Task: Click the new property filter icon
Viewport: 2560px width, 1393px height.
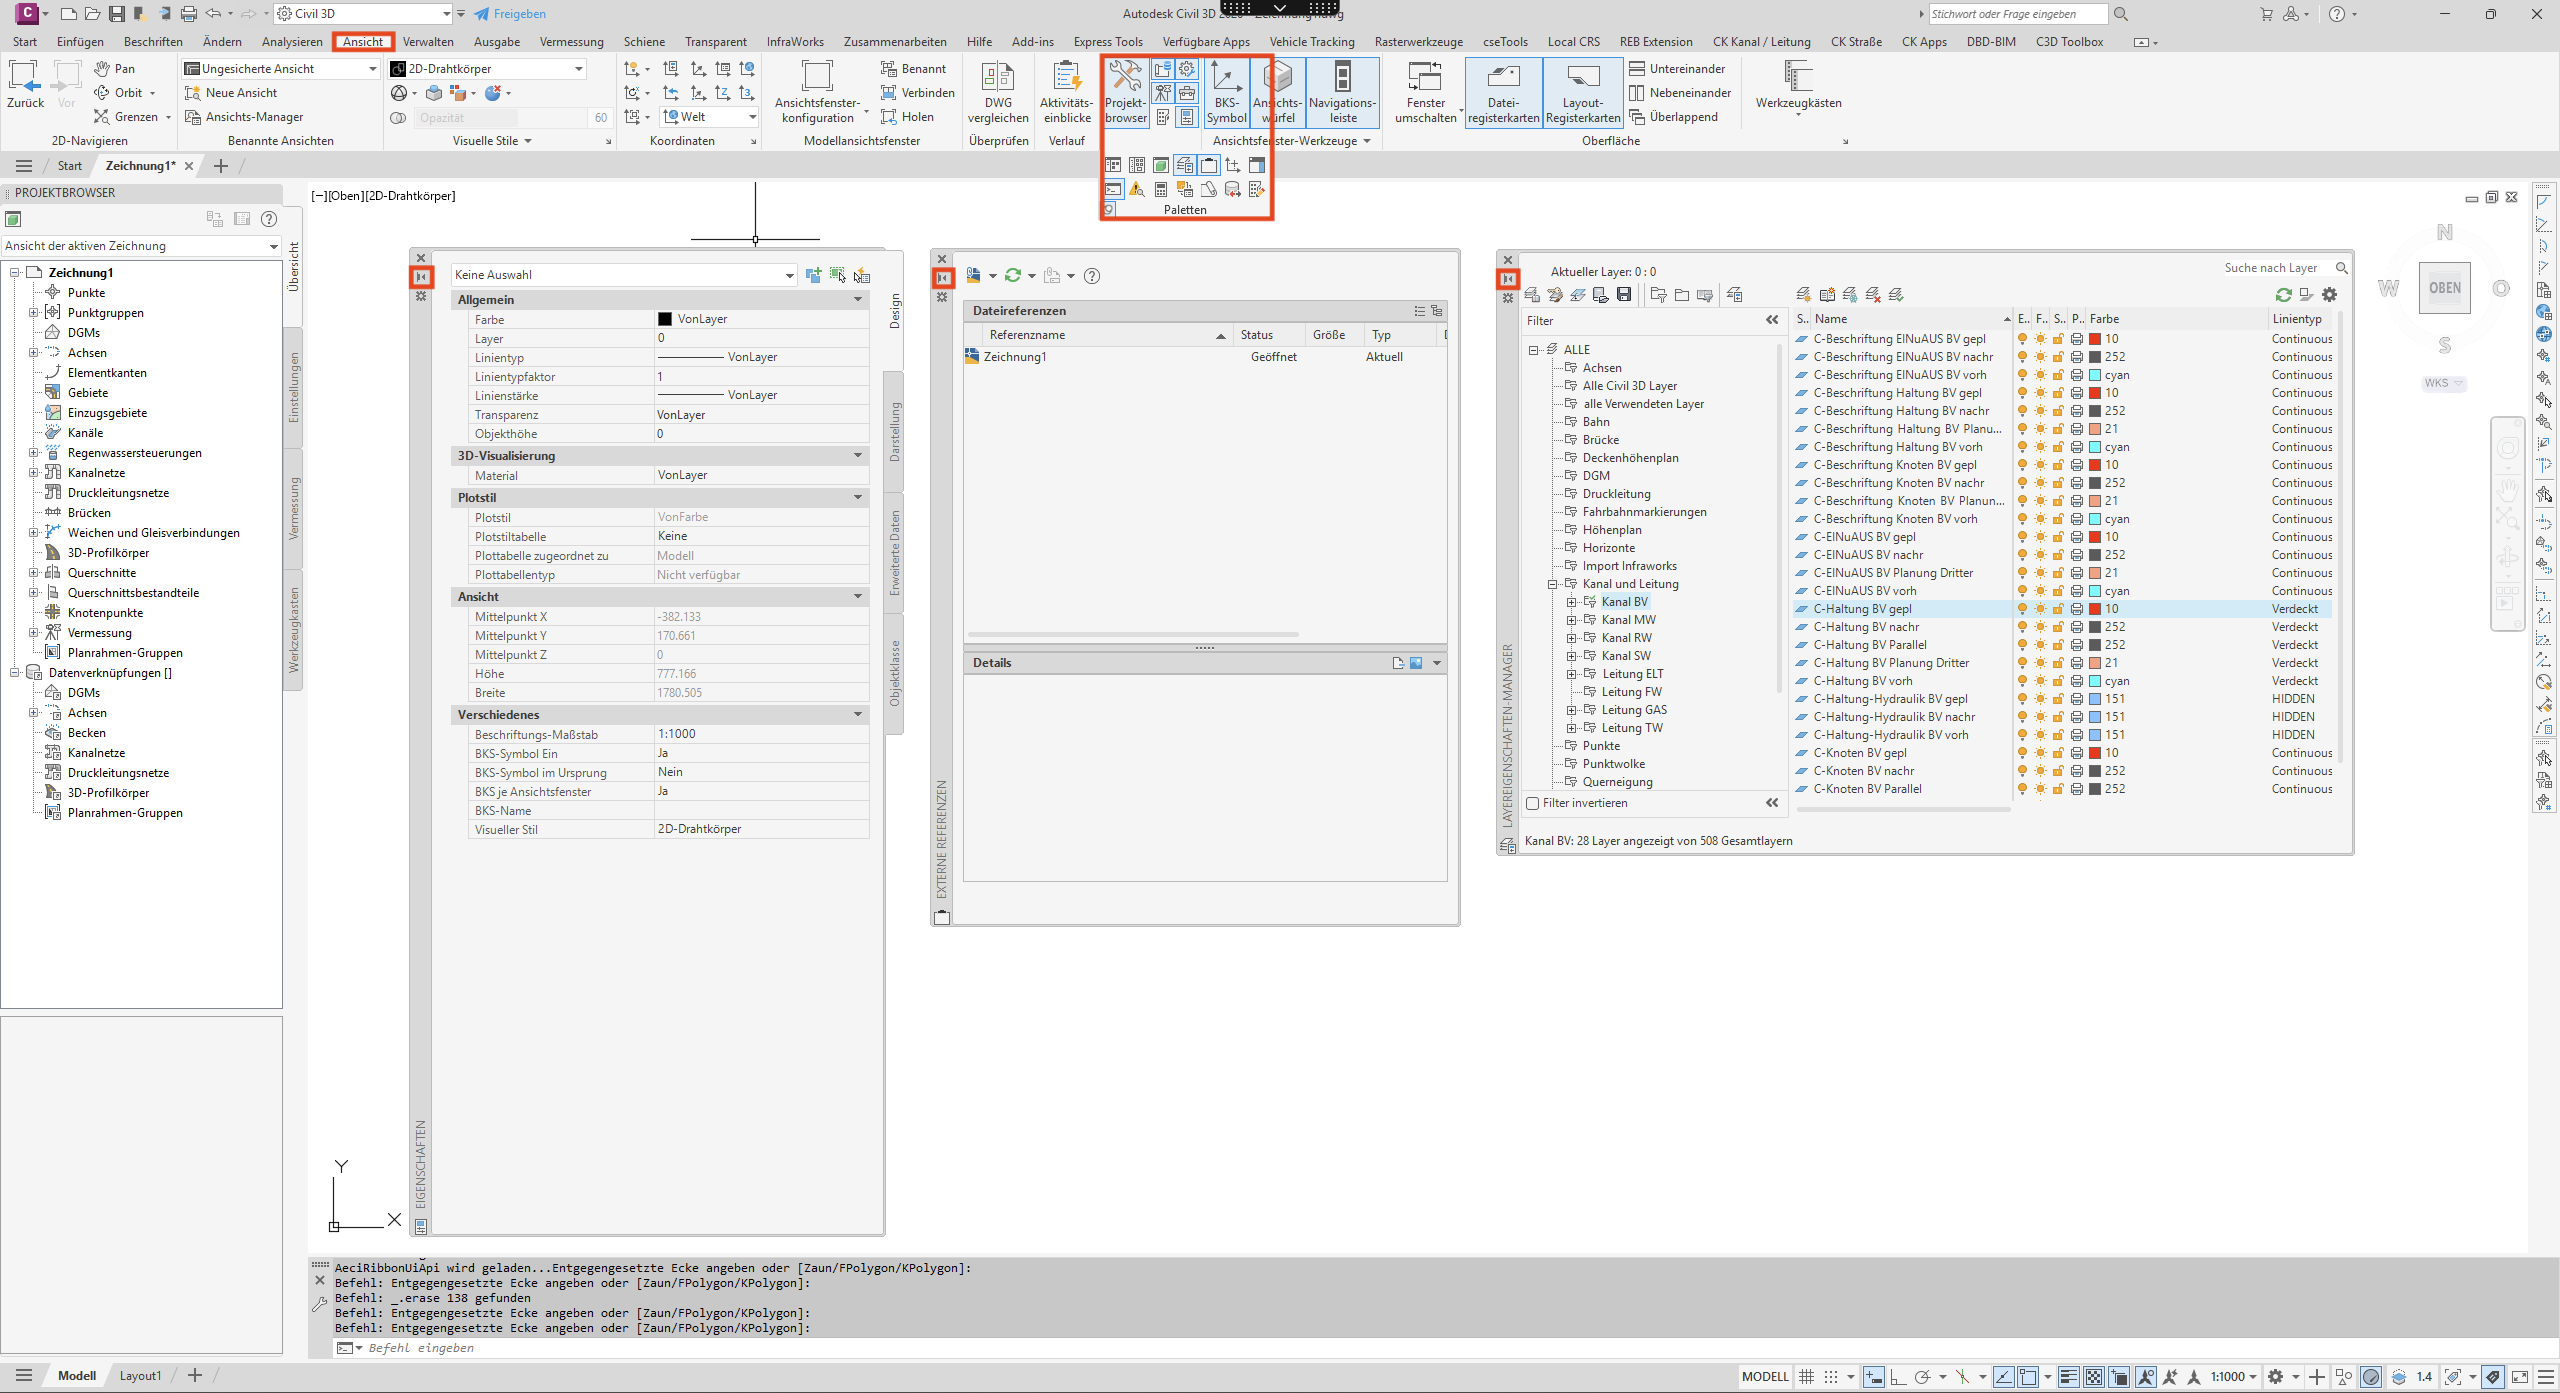Action: (x=1659, y=295)
